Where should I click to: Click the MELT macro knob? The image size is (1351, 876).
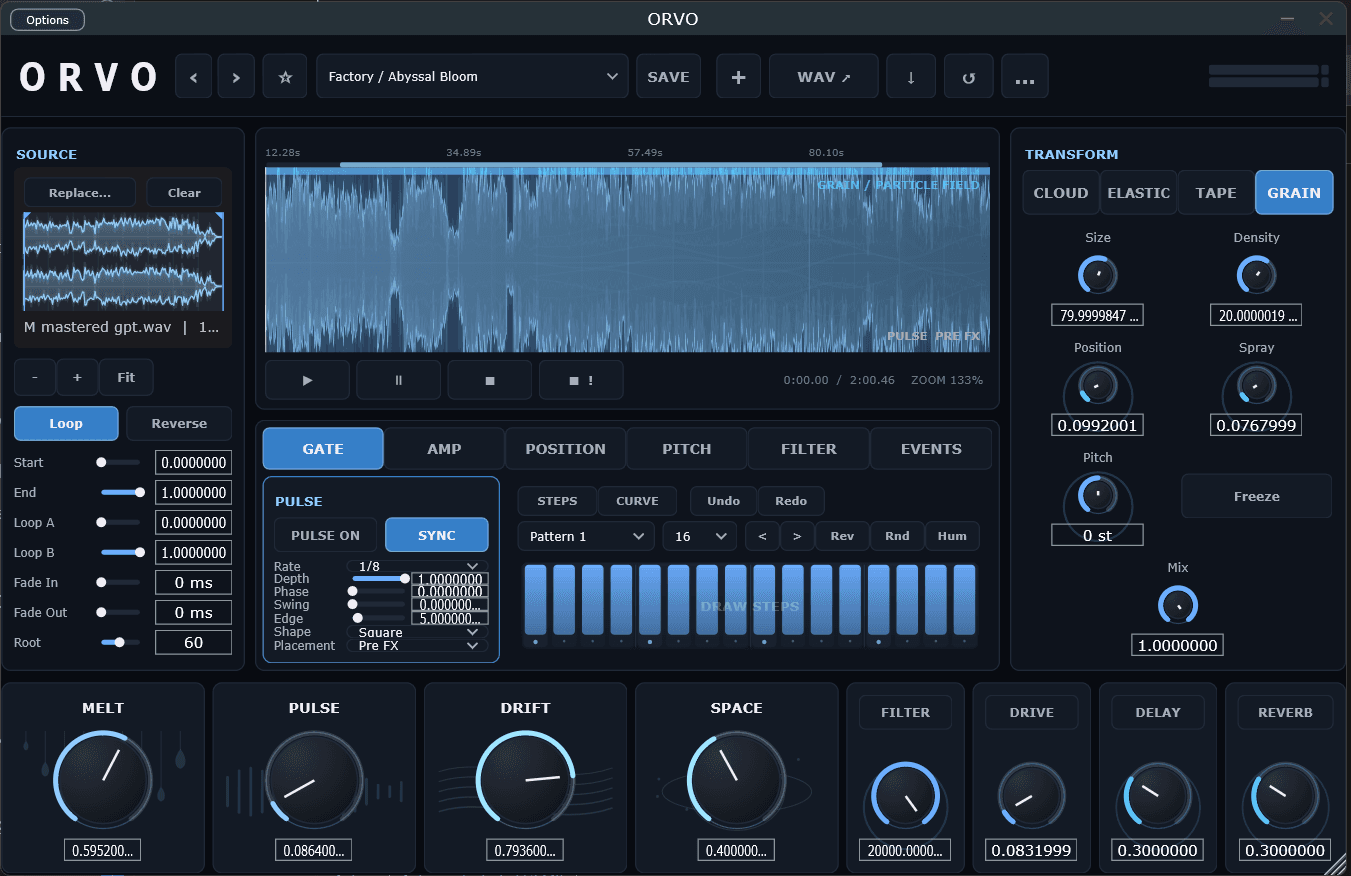pyautogui.click(x=103, y=778)
